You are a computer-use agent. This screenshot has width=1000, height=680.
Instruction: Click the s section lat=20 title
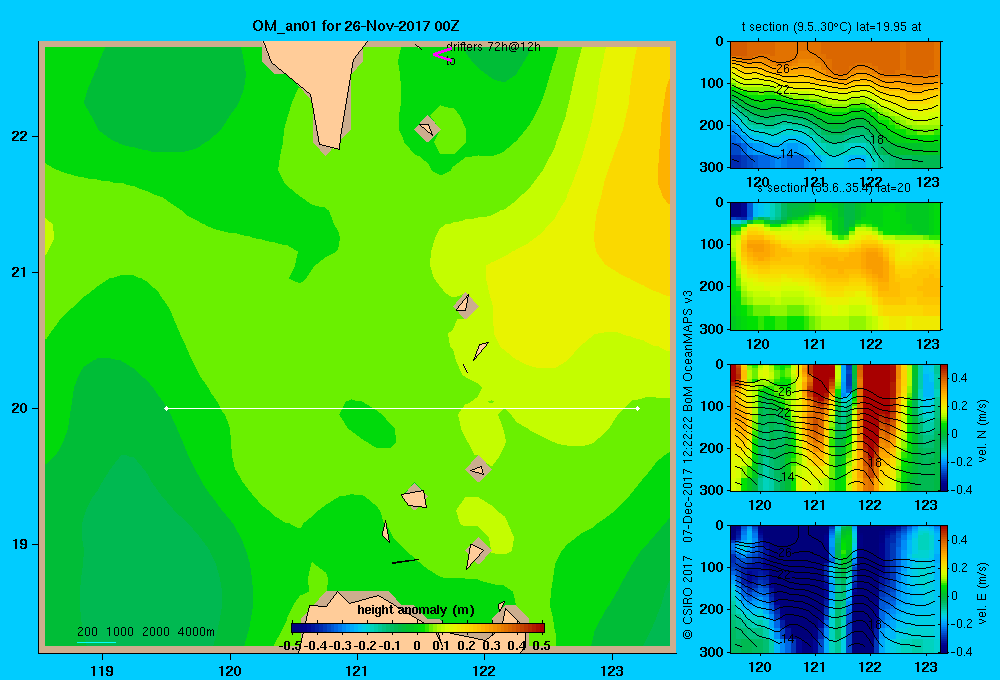coord(834,188)
